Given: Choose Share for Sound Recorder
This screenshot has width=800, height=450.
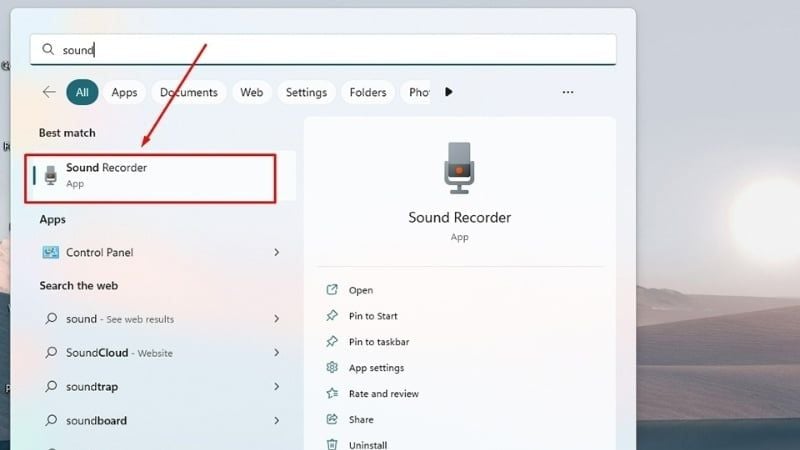Looking at the screenshot, I should point(361,420).
